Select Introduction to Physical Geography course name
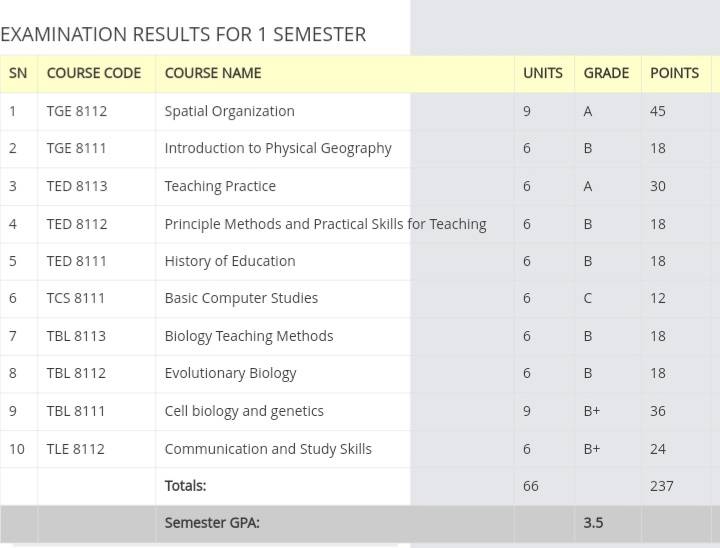 pos(278,149)
